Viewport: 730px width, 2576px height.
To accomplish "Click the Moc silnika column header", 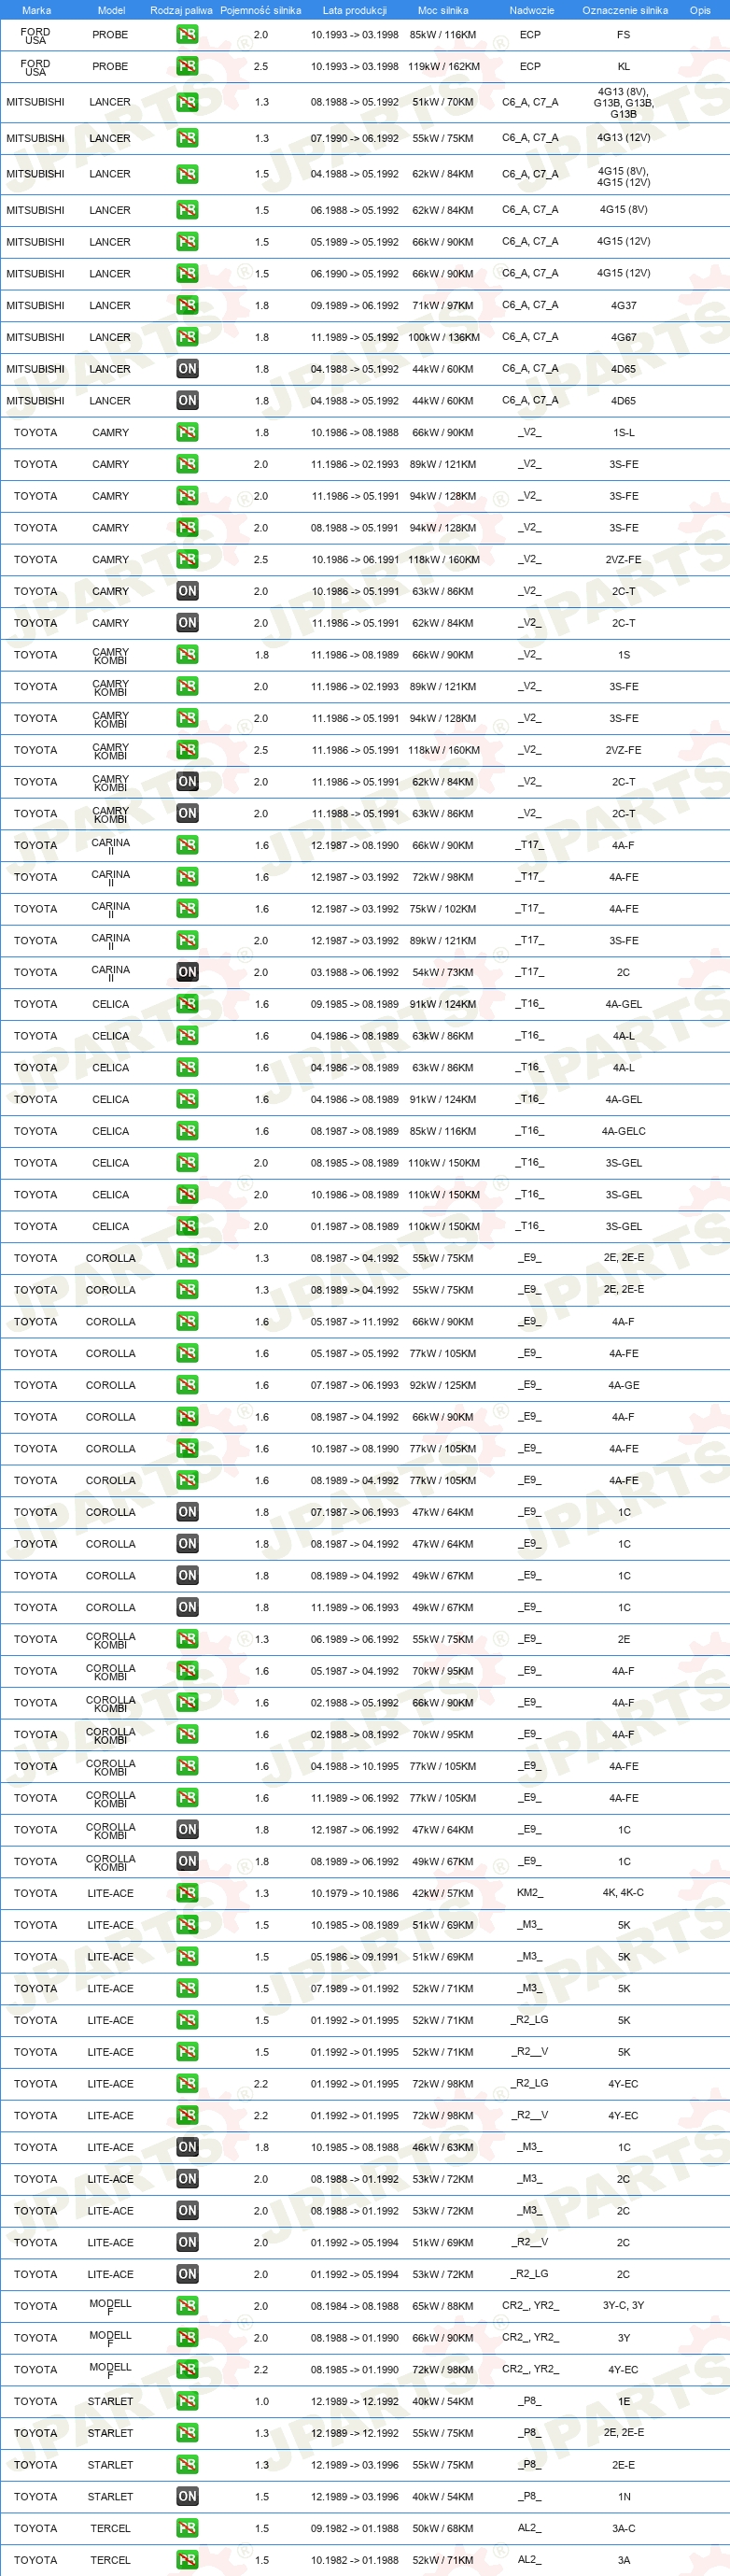I will tap(443, 10).
